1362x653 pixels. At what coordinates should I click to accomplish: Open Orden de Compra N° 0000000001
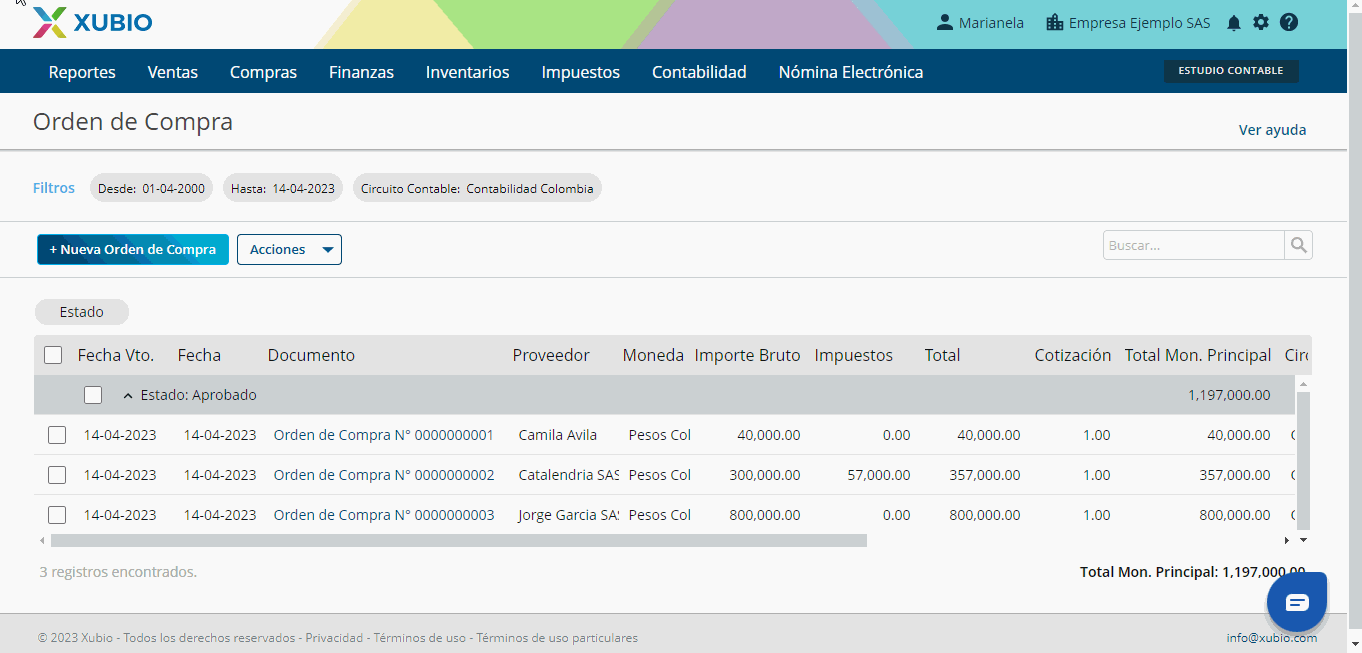(384, 435)
